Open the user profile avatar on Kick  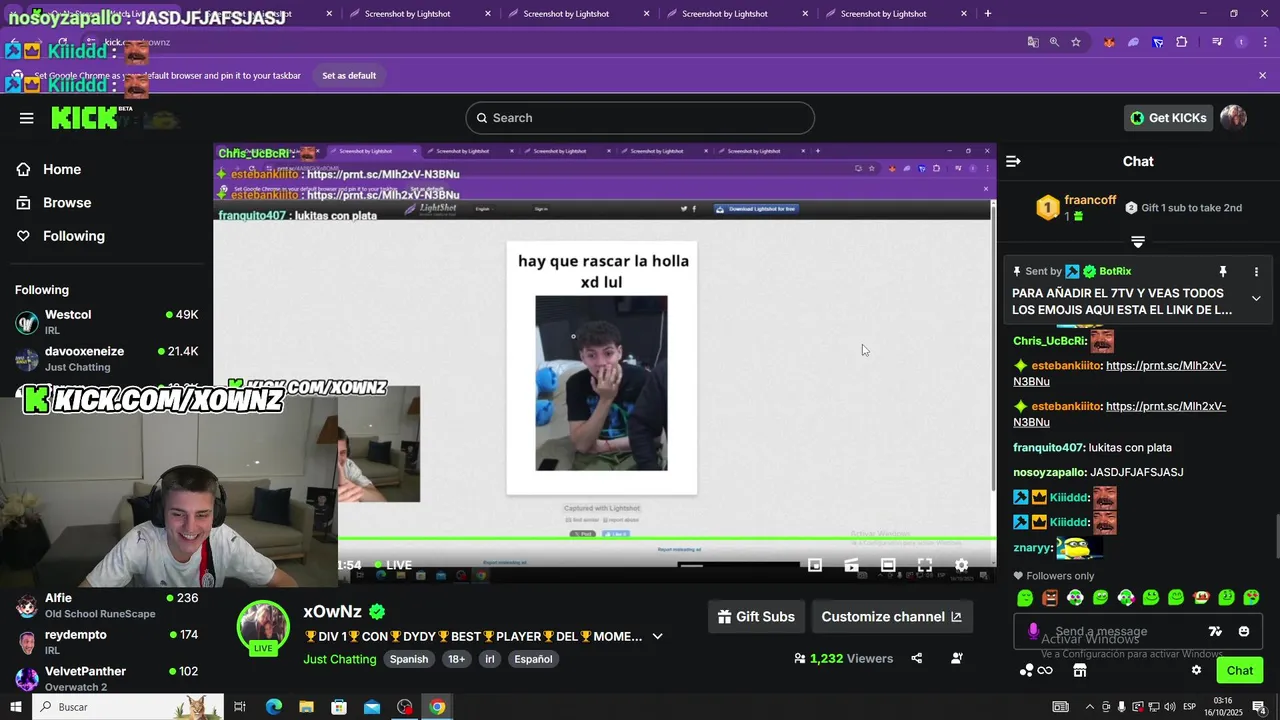[x=1233, y=118]
